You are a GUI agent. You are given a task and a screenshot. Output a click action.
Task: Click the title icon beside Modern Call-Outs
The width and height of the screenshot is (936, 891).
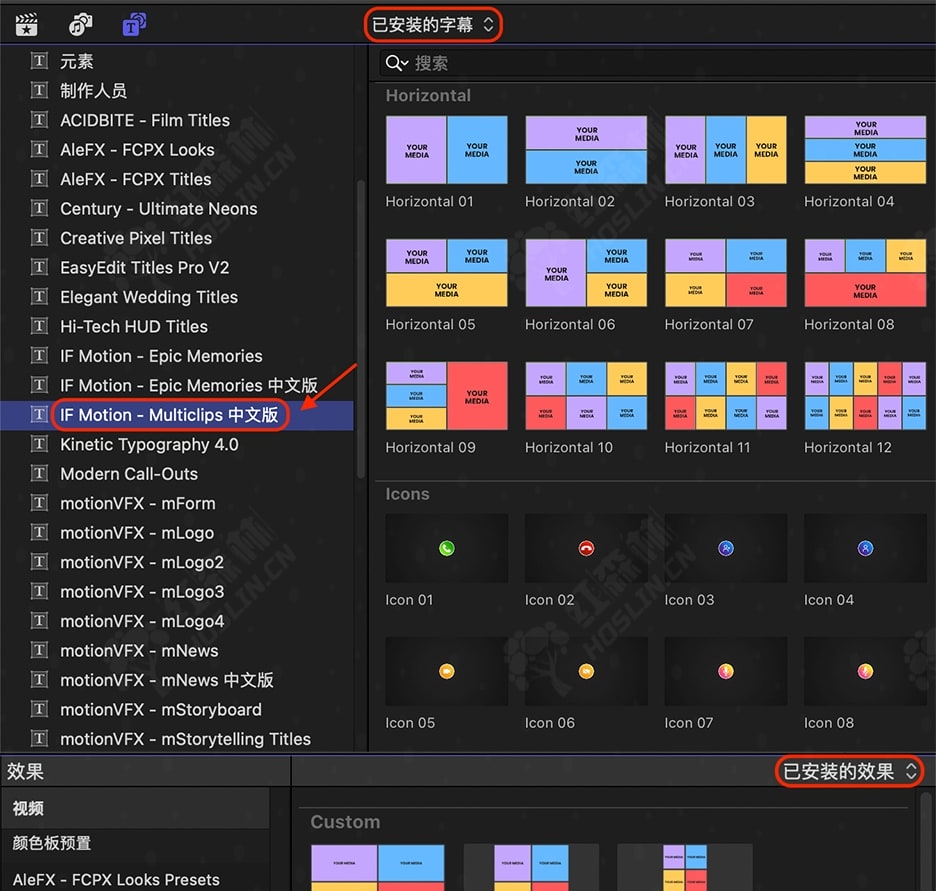[x=39, y=474]
